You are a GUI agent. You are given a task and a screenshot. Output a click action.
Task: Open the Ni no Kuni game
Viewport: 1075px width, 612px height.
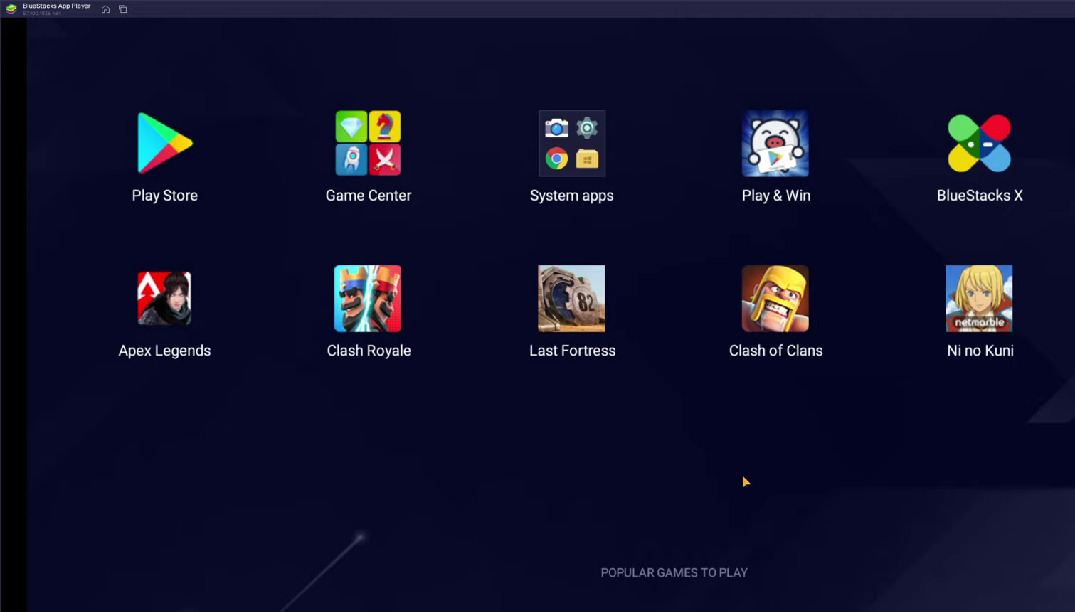point(979,298)
